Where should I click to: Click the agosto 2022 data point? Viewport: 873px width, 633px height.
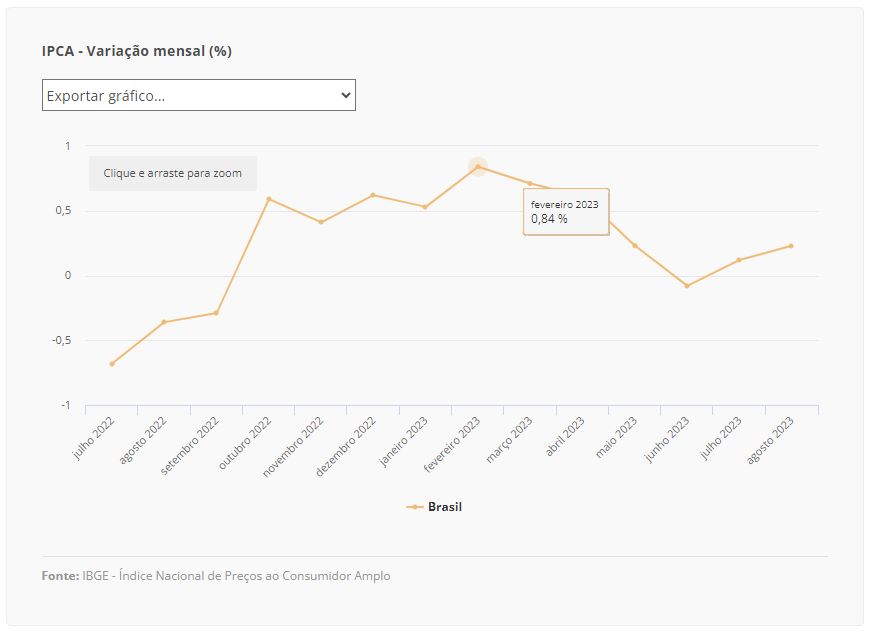164,322
